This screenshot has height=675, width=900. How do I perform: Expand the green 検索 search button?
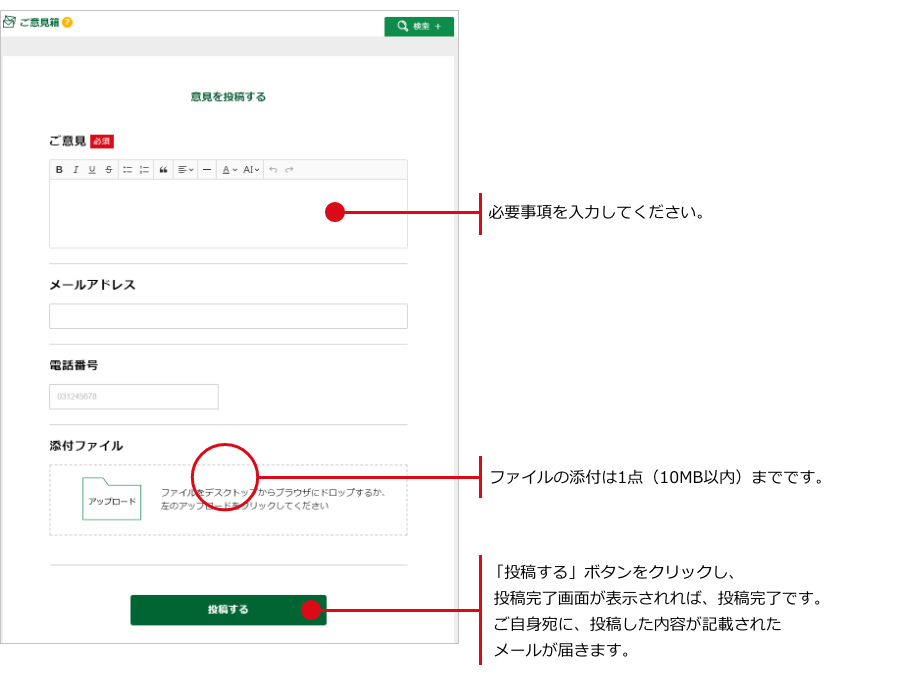click(419, 26)
